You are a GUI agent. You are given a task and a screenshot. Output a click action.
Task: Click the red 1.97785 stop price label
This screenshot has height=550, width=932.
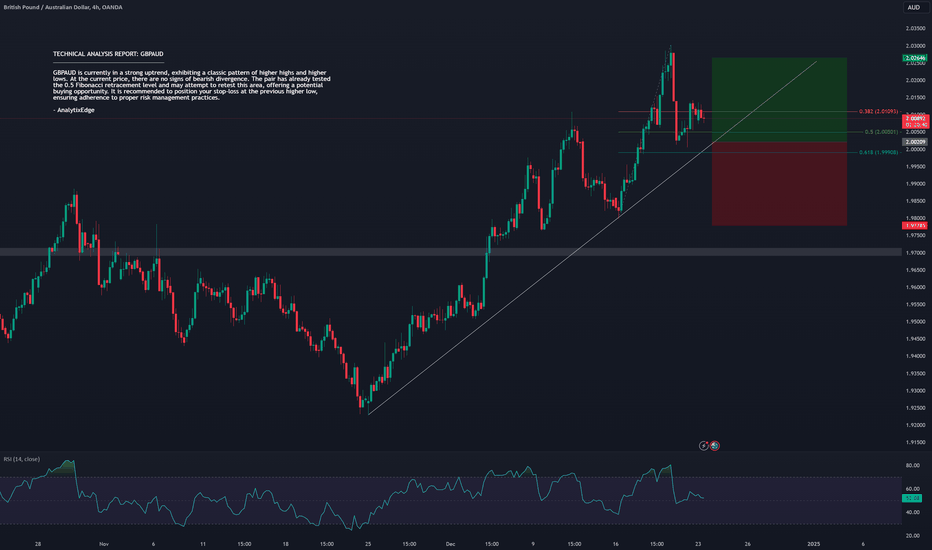coord(914,226)
